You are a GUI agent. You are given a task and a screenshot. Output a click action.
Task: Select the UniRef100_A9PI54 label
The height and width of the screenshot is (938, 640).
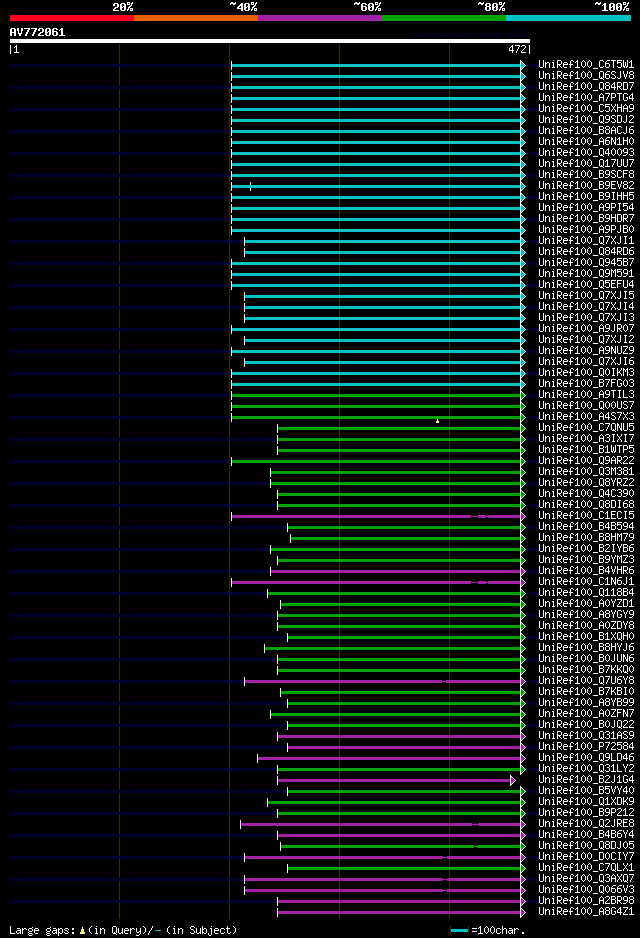pos(586,207)
